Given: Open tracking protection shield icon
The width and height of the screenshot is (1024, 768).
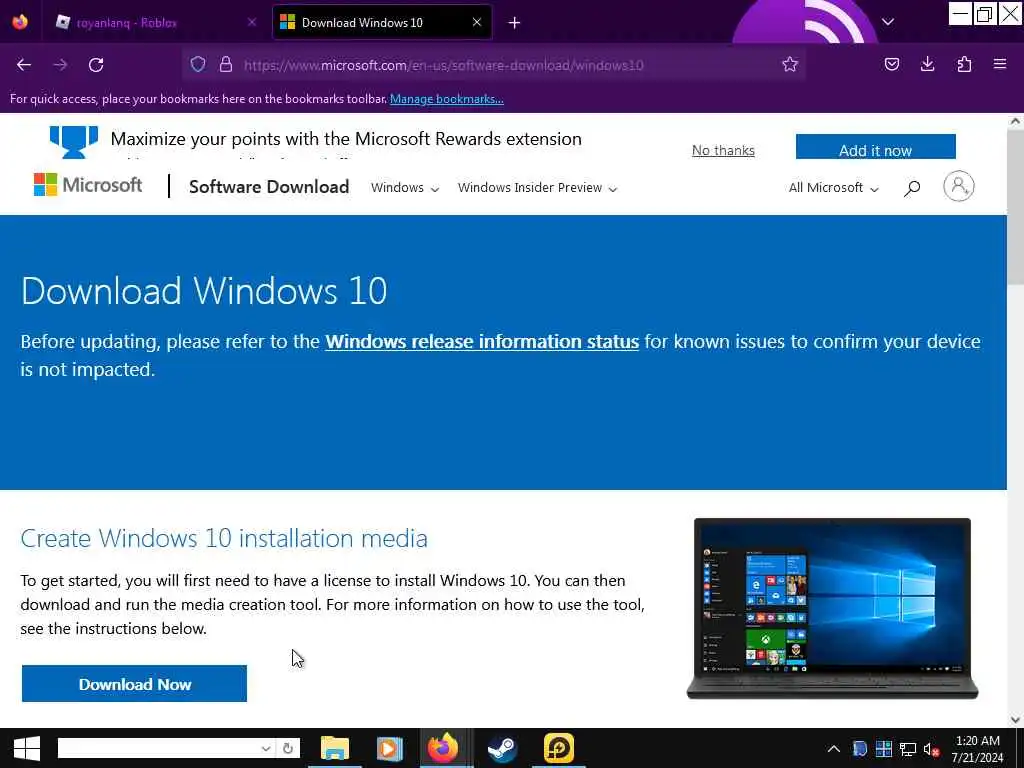Looking at the screenshot, I should point(198,64).
